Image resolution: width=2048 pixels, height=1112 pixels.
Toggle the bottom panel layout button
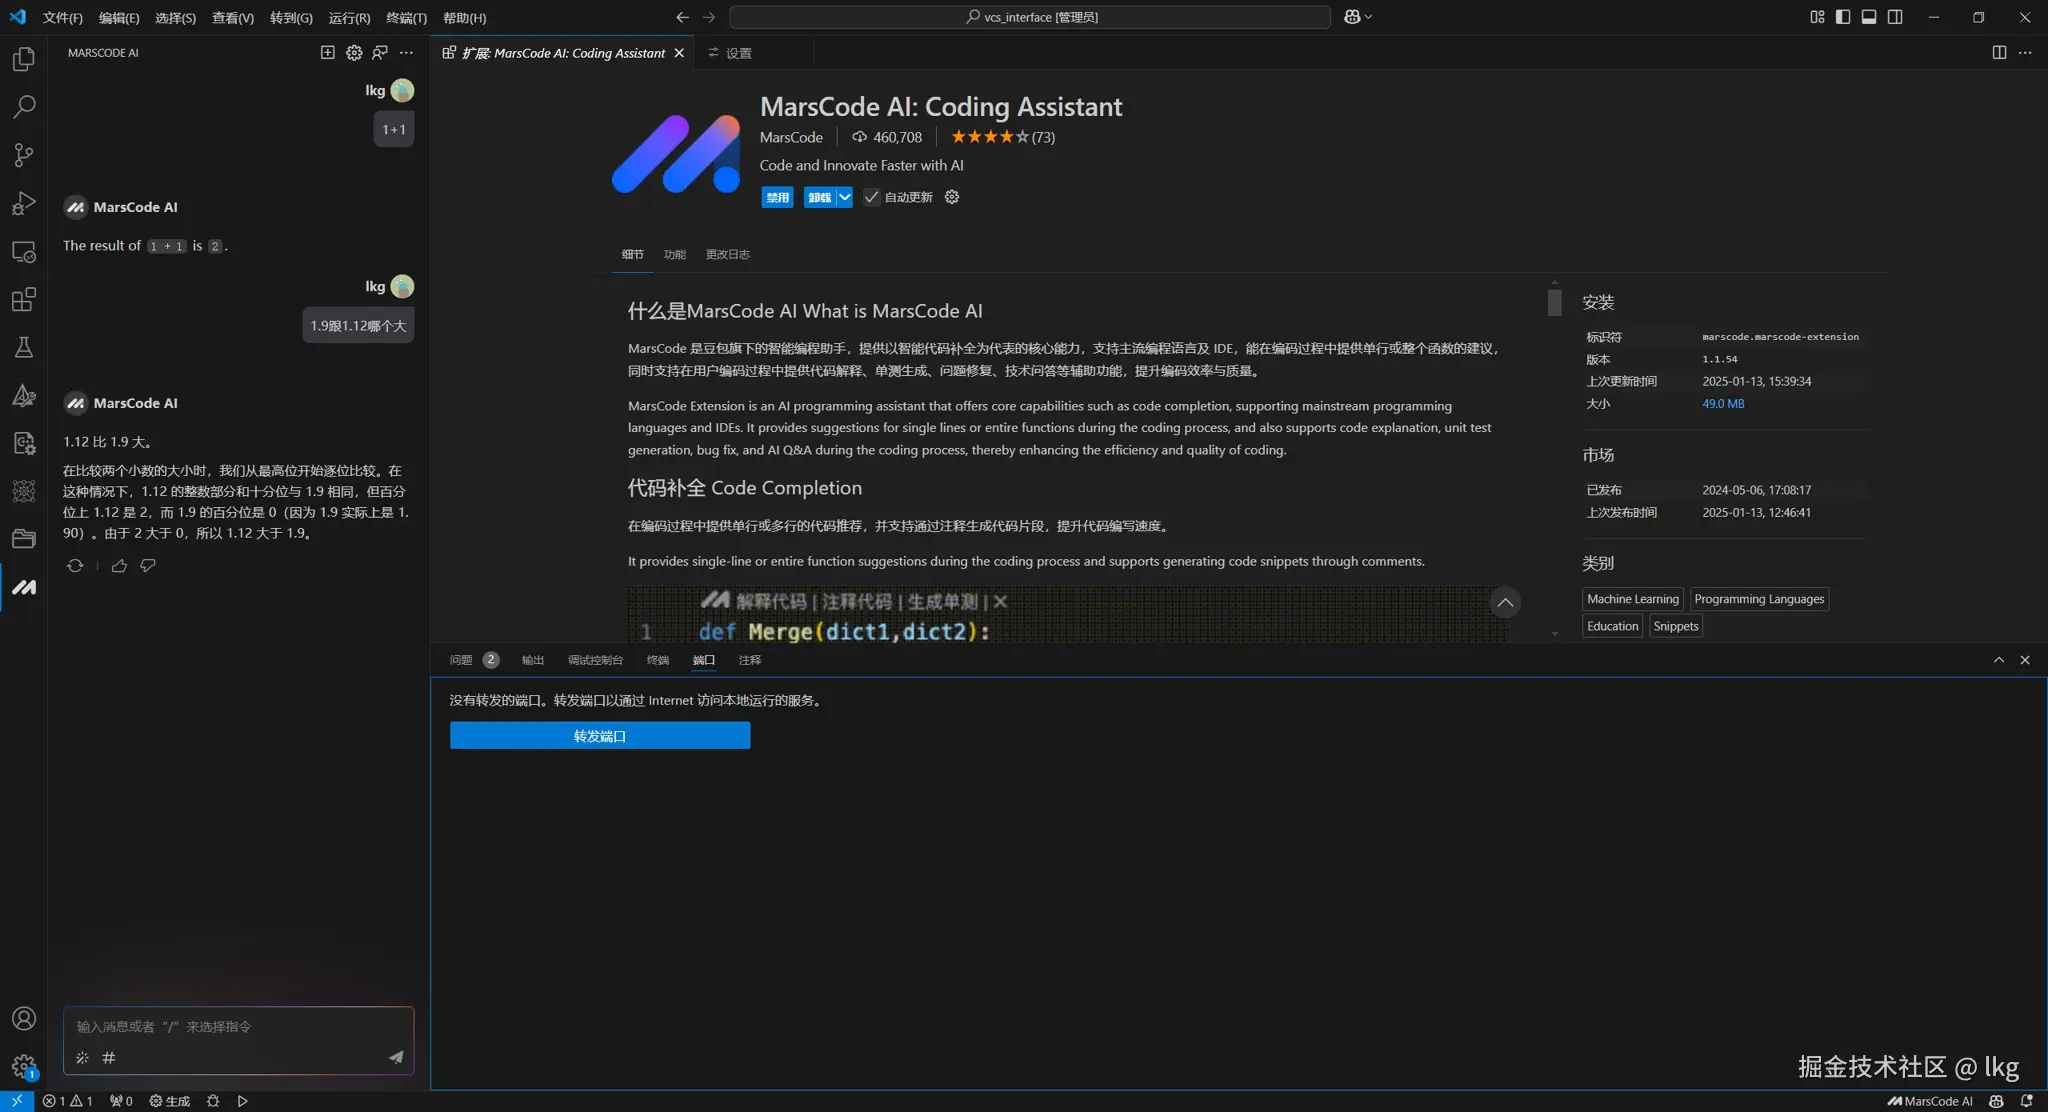[1869, 17]
